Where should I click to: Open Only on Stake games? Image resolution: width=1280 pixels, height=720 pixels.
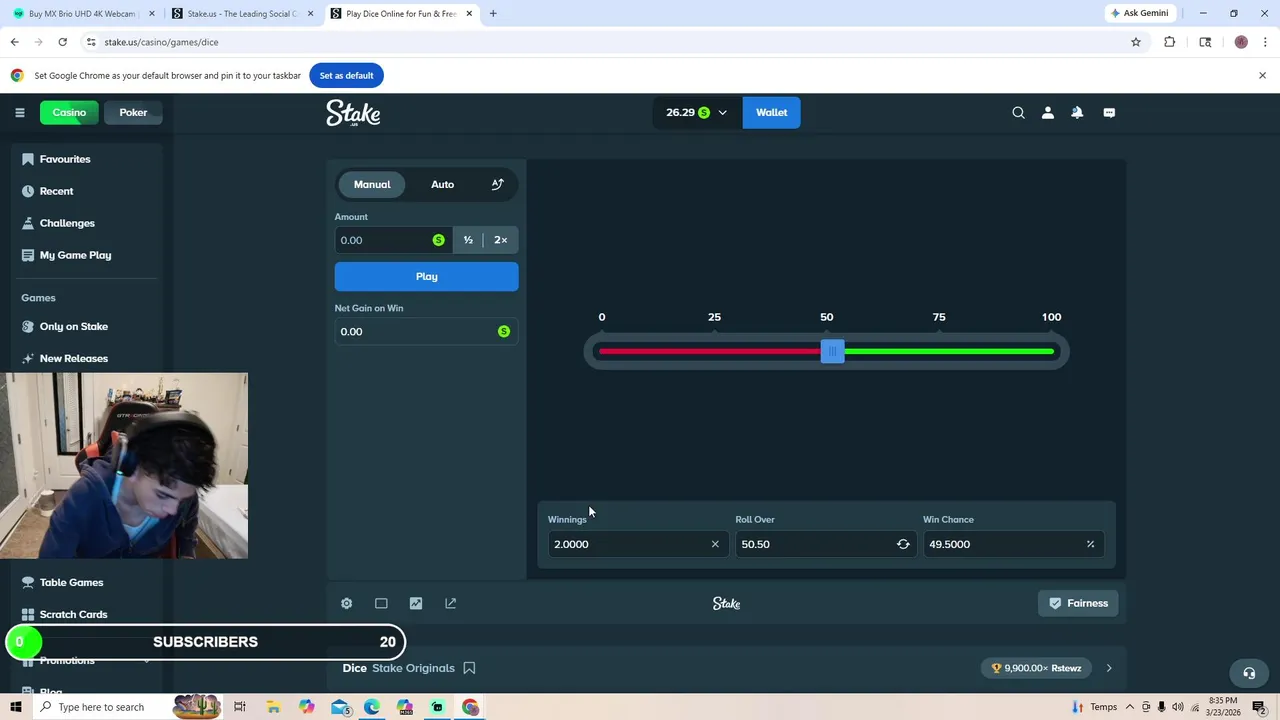click(x=73, y=326)
